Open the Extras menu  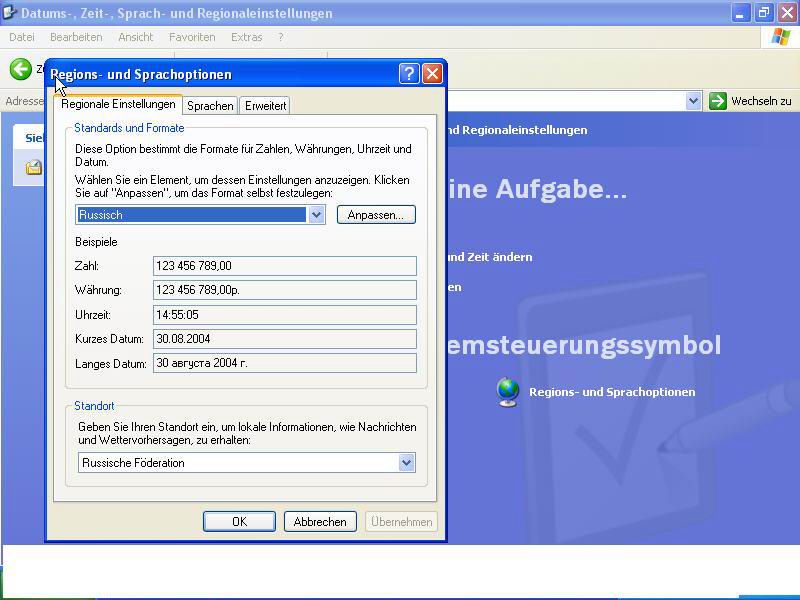[246, 37]
